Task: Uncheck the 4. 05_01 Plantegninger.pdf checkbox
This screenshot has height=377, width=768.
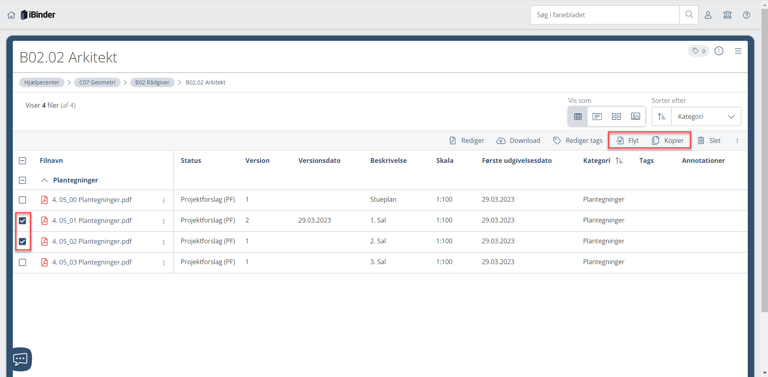Action: tap(22, 221)
